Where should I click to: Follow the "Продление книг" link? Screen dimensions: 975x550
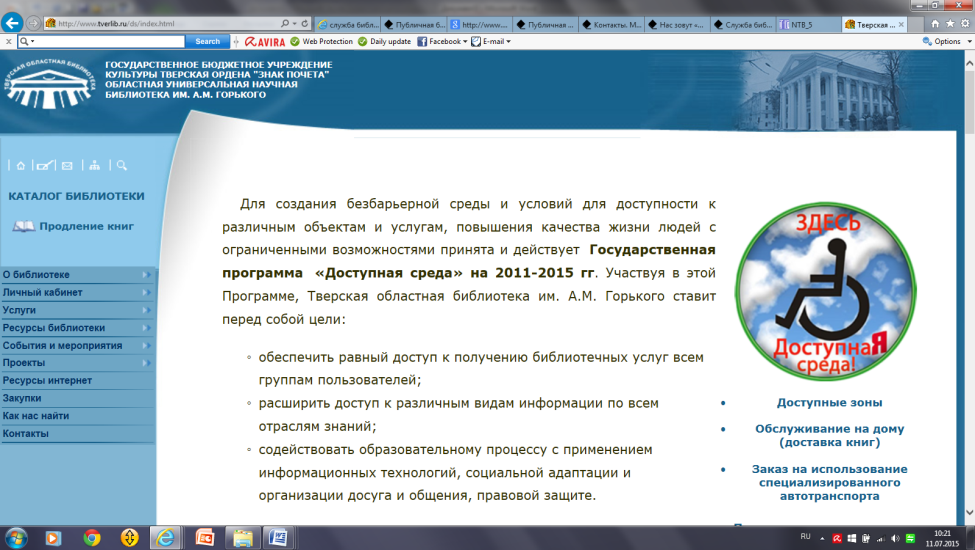(x=86, y=227)
